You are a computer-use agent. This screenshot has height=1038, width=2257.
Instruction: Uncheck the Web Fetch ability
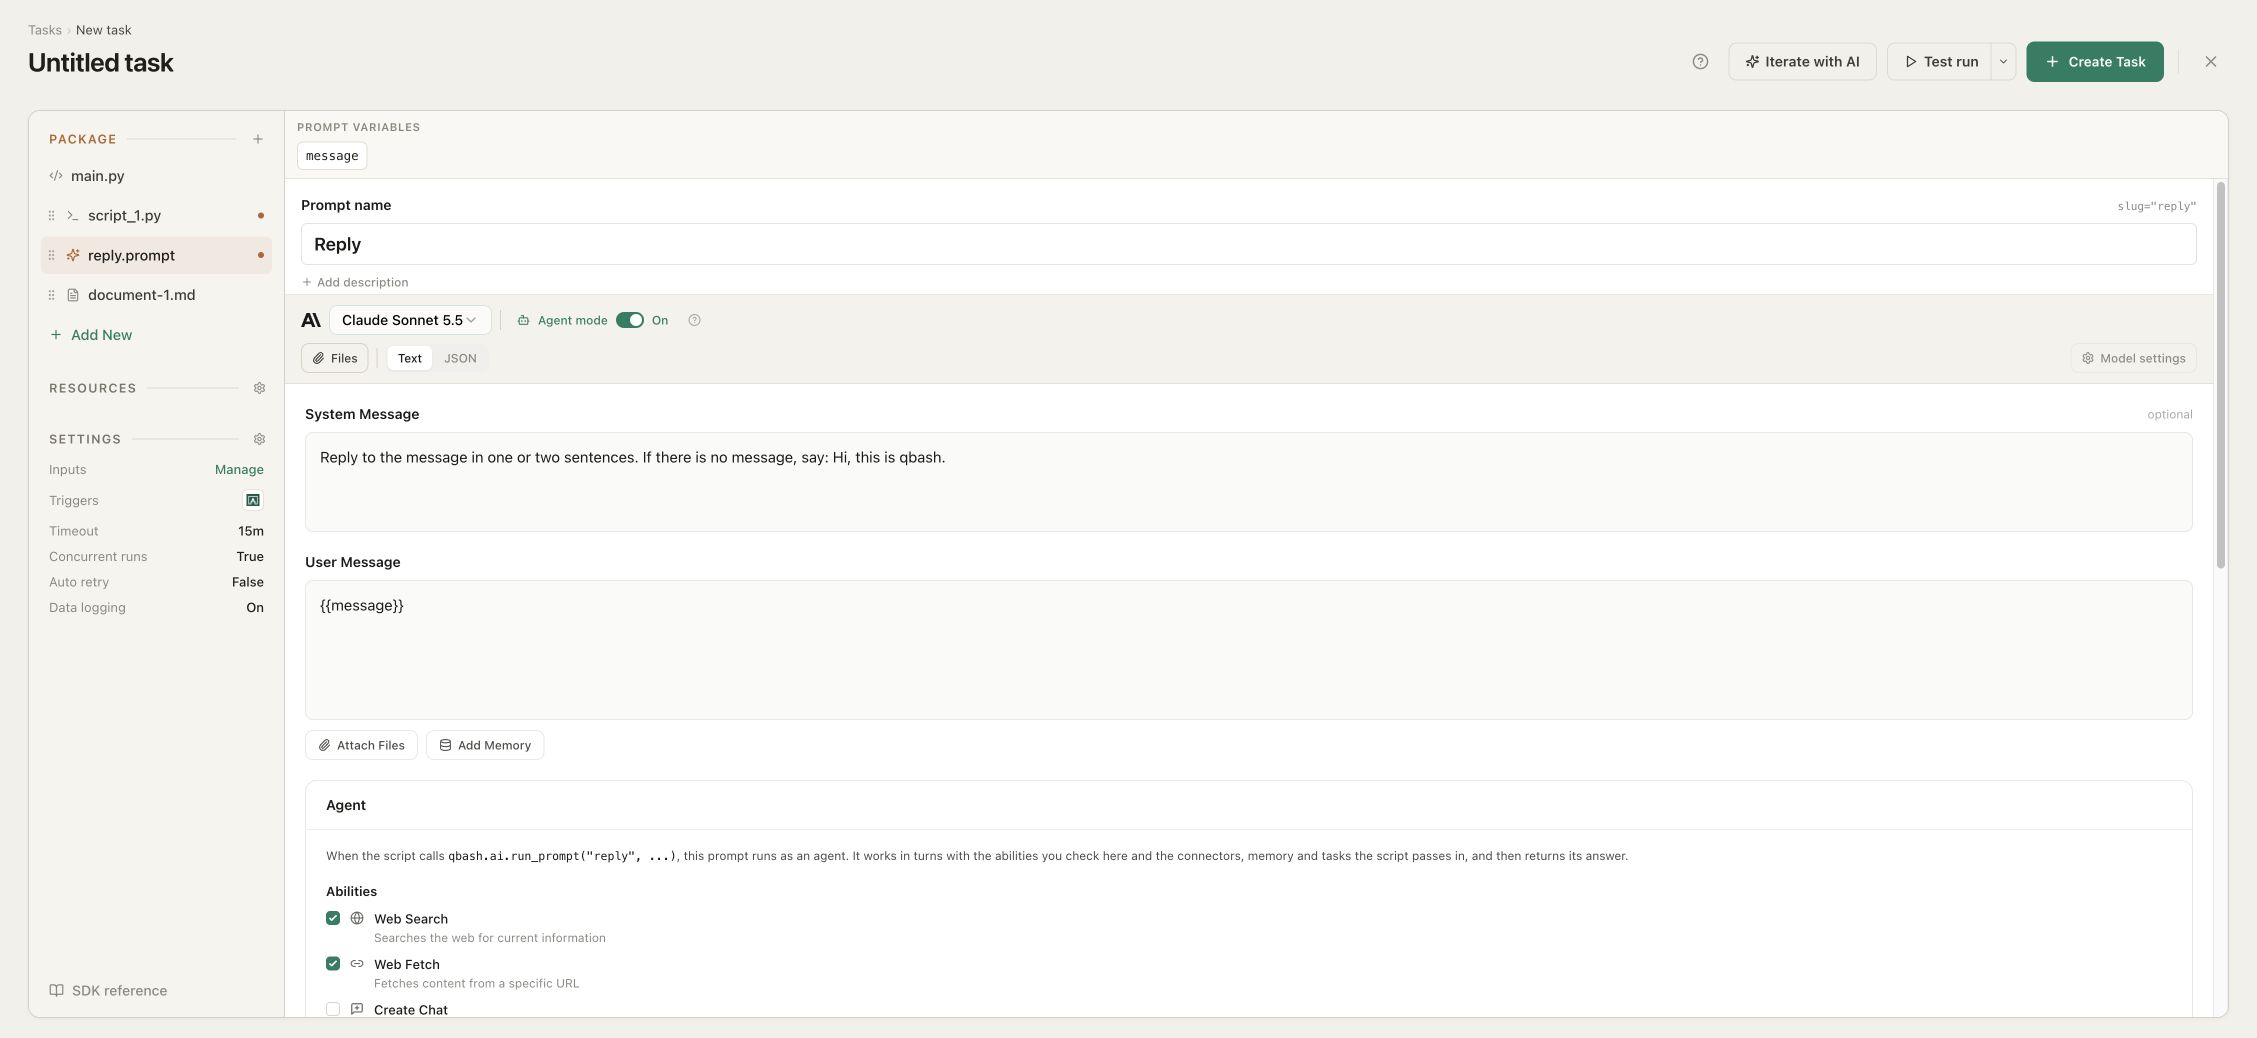click(333, 964)
